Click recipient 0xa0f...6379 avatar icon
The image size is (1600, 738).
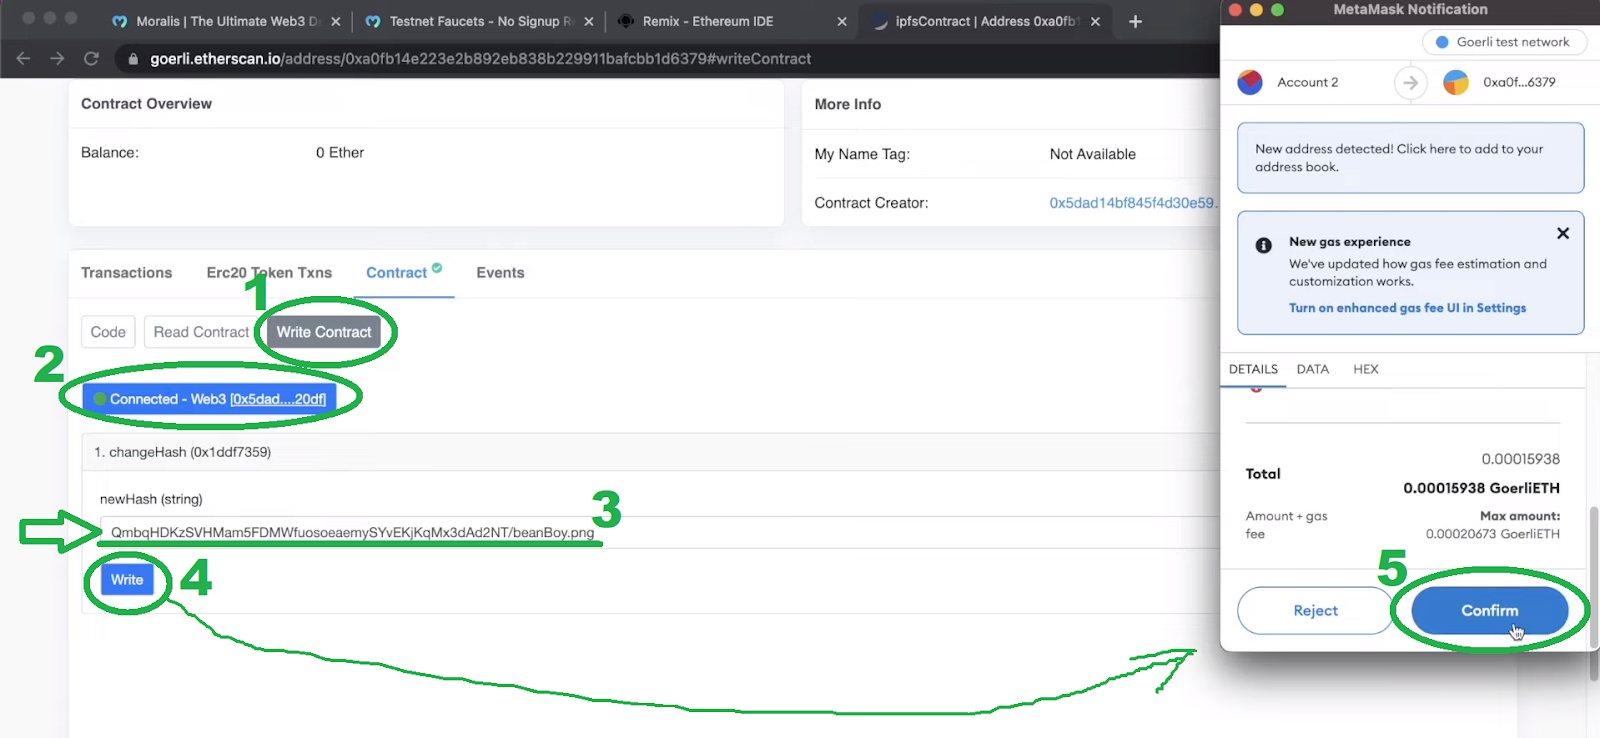click(1456, 82)
